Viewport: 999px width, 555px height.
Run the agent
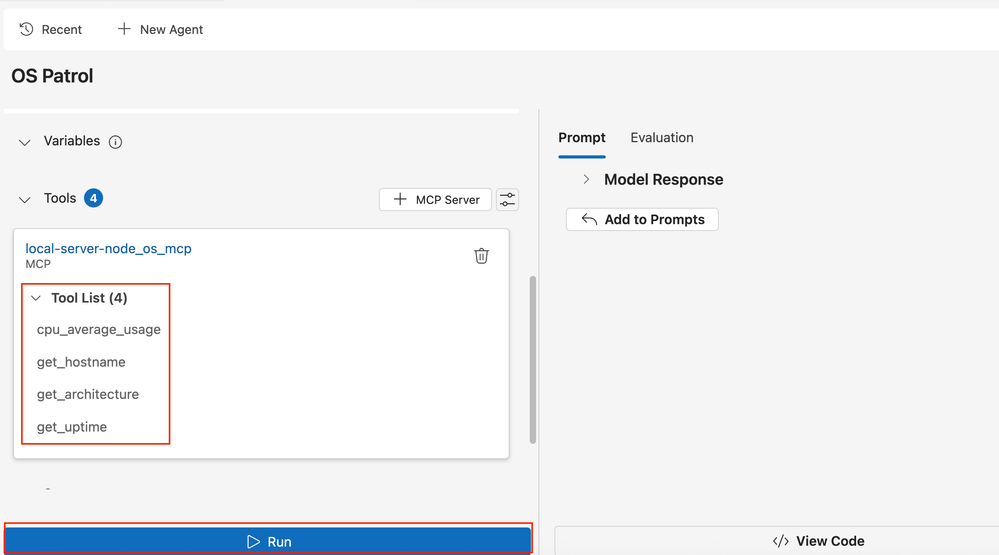point(268,541)
